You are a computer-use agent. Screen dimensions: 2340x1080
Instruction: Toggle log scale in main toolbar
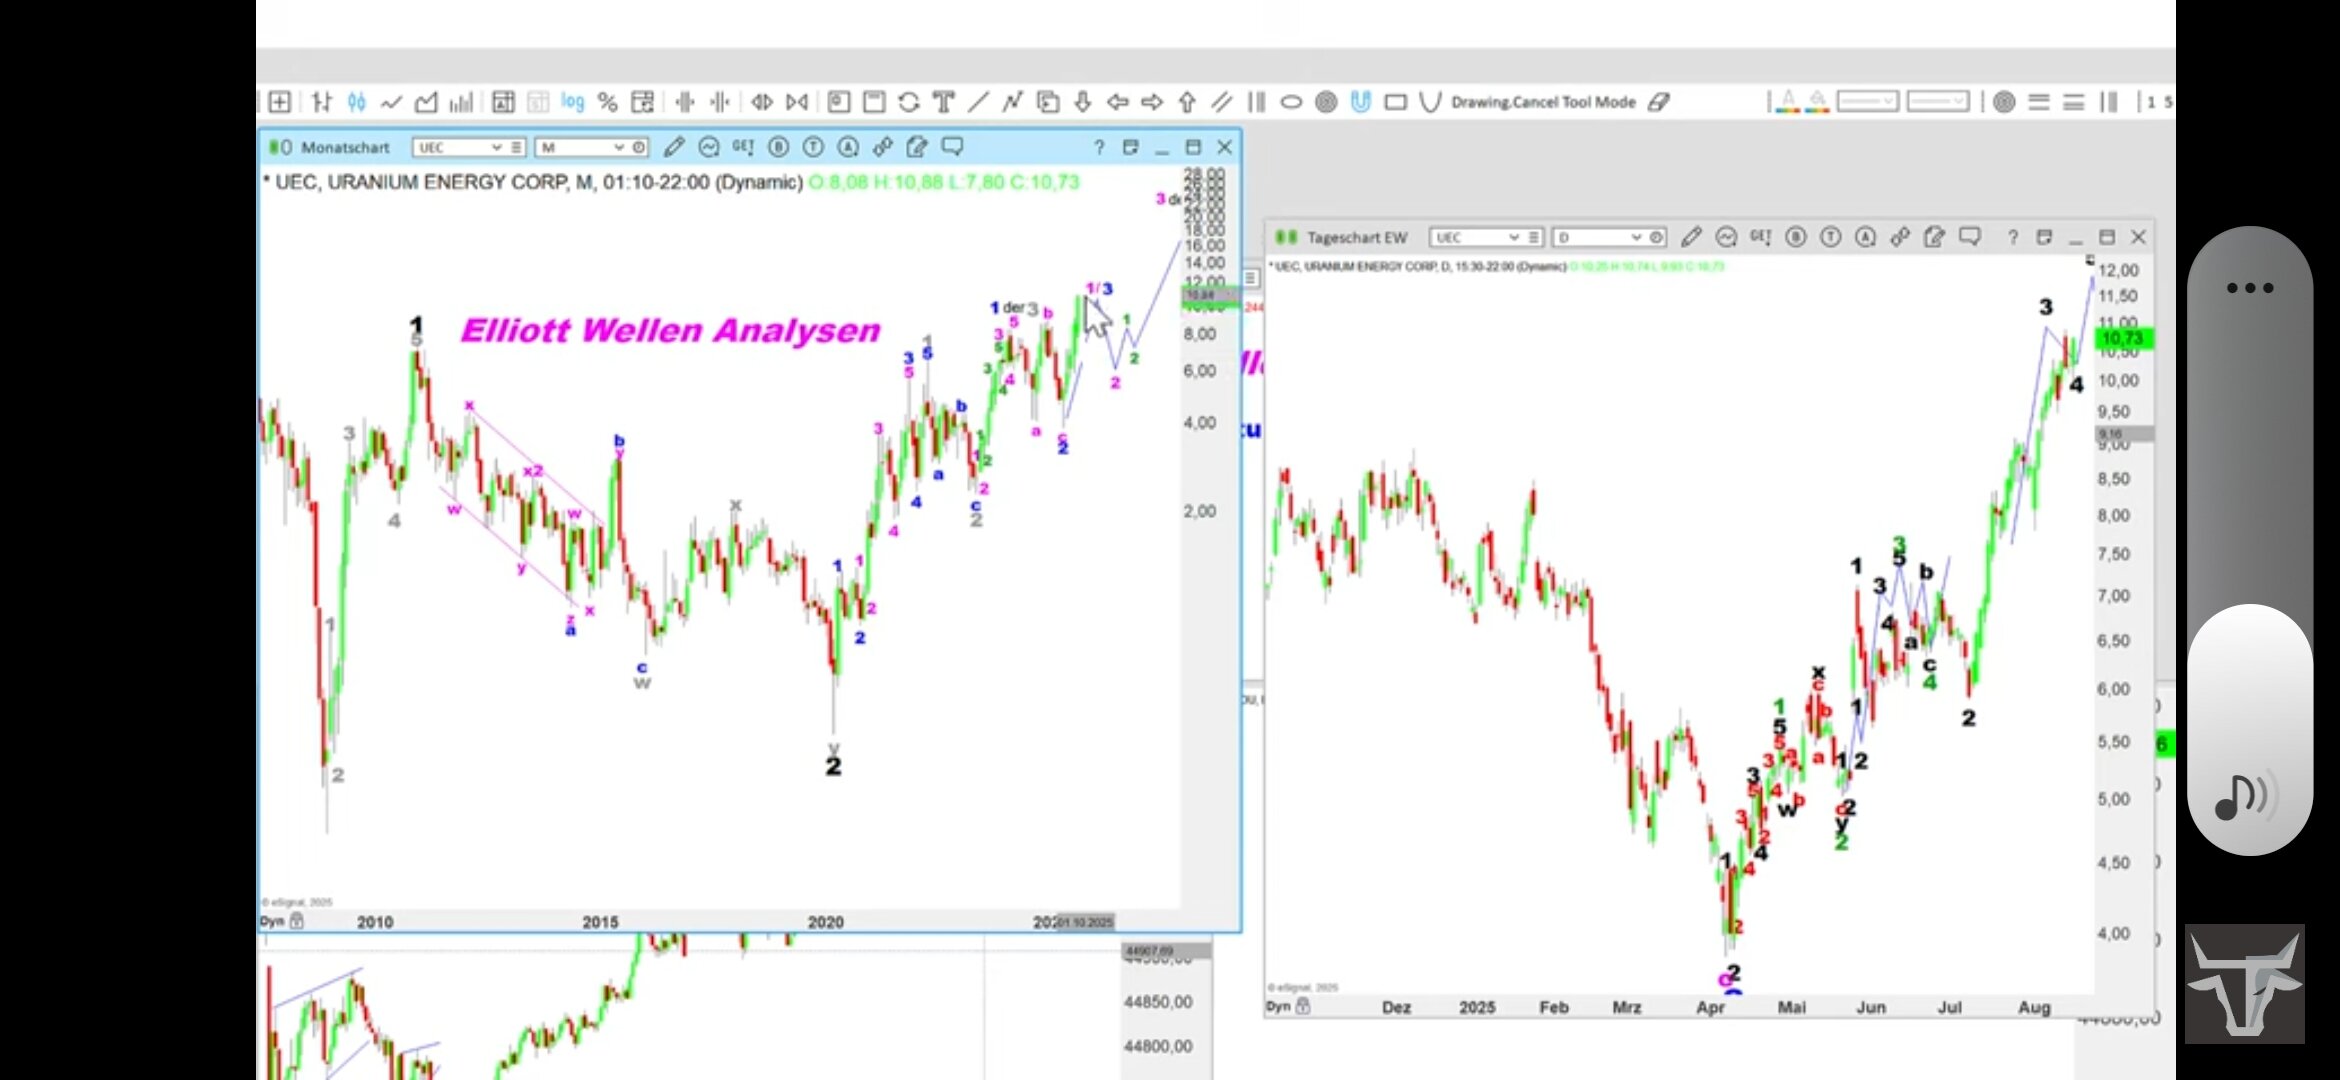[x=572, y=102]
